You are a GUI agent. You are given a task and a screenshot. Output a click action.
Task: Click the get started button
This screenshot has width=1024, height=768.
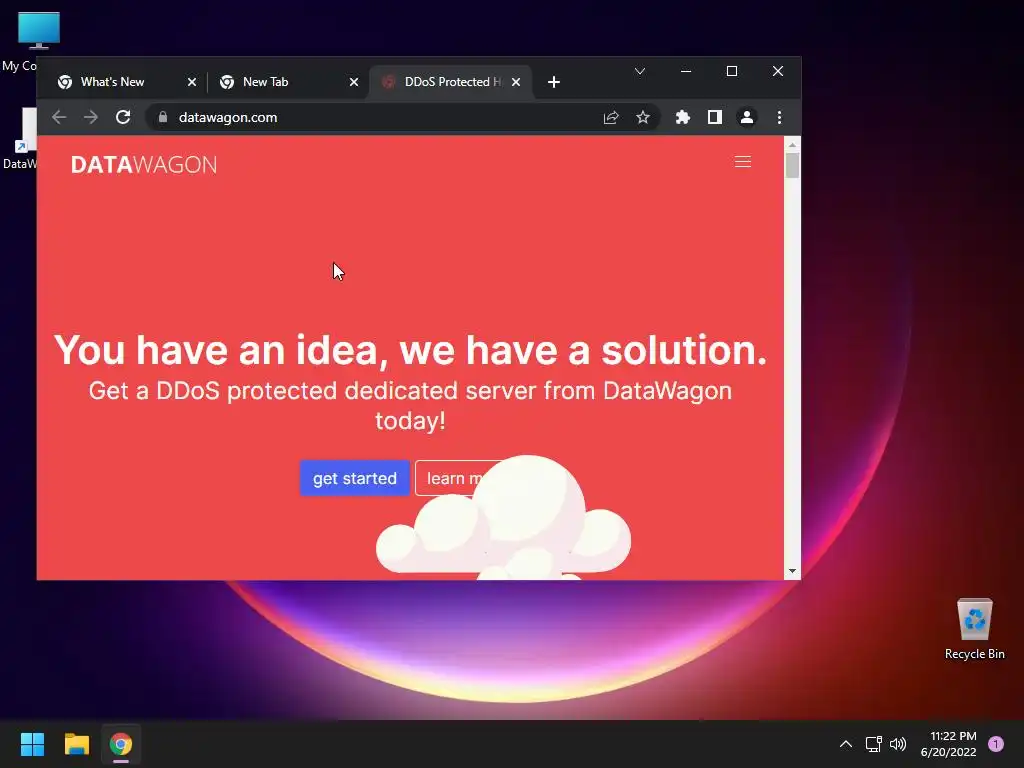pyautogui.click(x=355, y=478)
